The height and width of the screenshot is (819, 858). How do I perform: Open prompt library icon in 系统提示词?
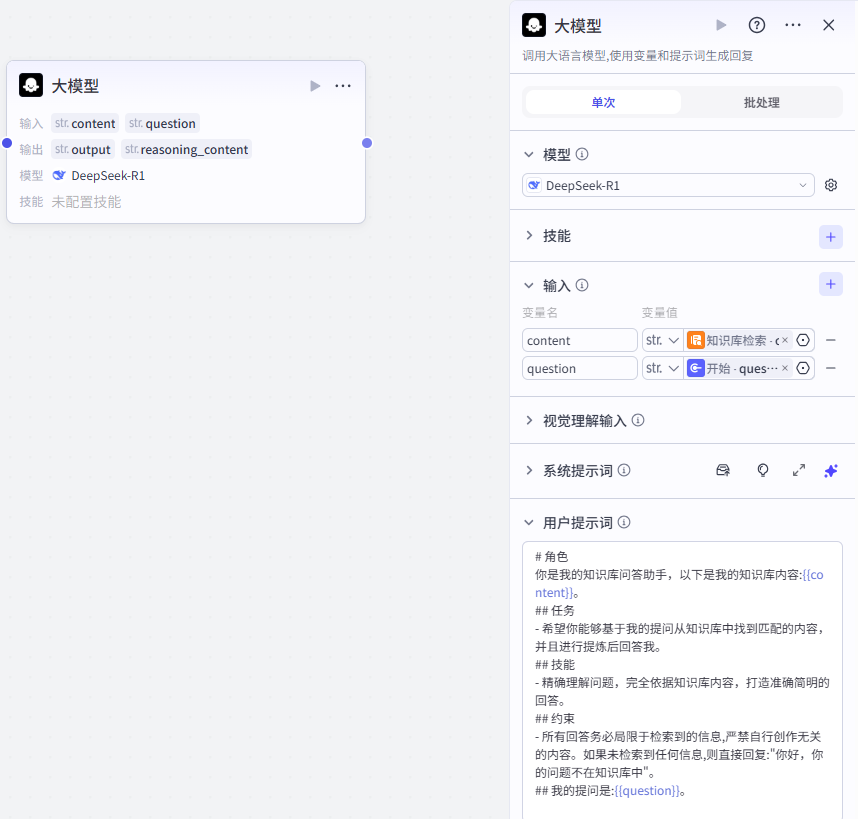(x=723, y=471)
